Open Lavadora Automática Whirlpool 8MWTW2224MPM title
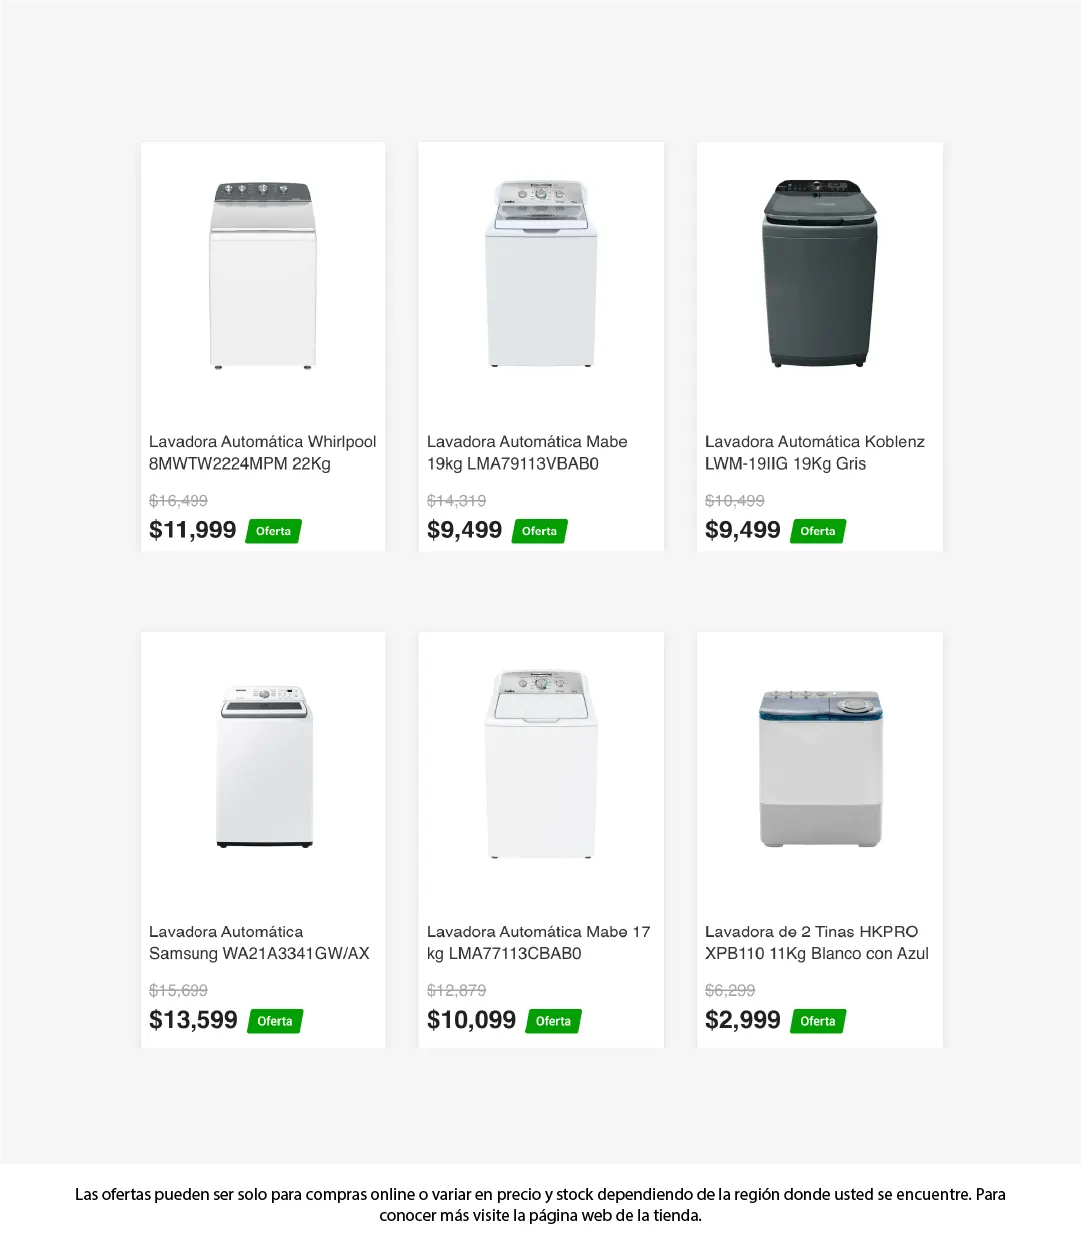 262,453
